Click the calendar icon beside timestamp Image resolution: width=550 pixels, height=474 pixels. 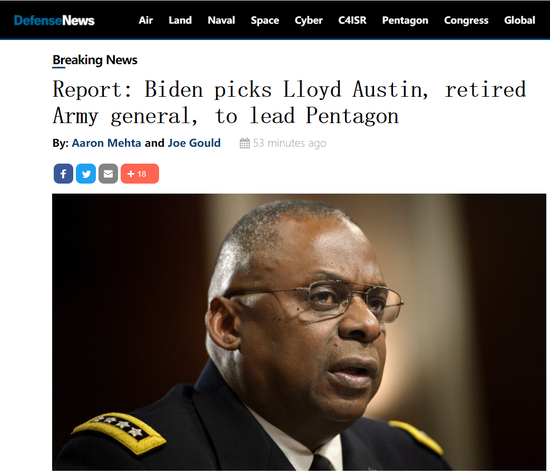coord(245,143)
